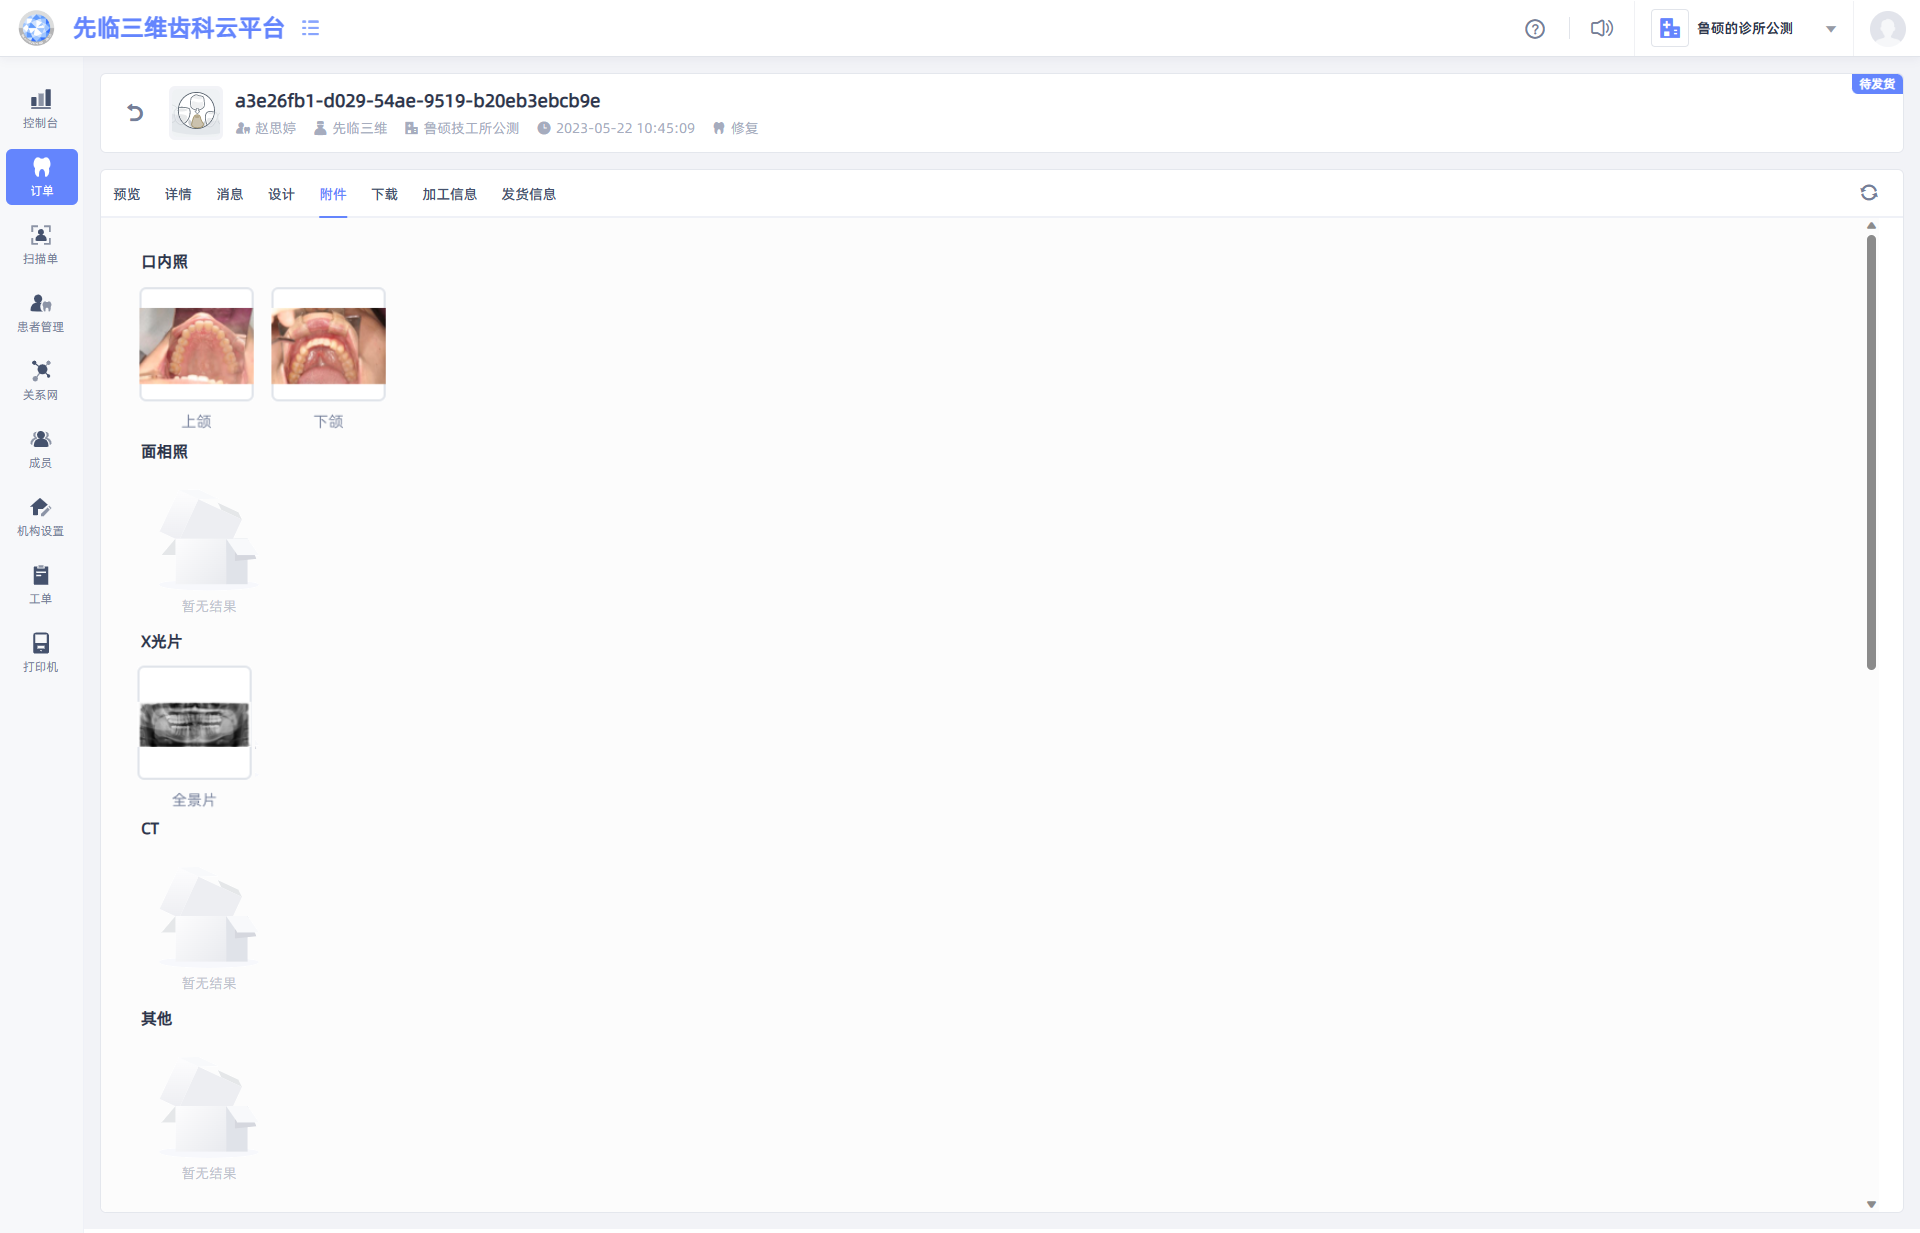Viewport: 1920px width, 1233px height.
Task: Switch to the 详情 tab
Action: [178, 194]
